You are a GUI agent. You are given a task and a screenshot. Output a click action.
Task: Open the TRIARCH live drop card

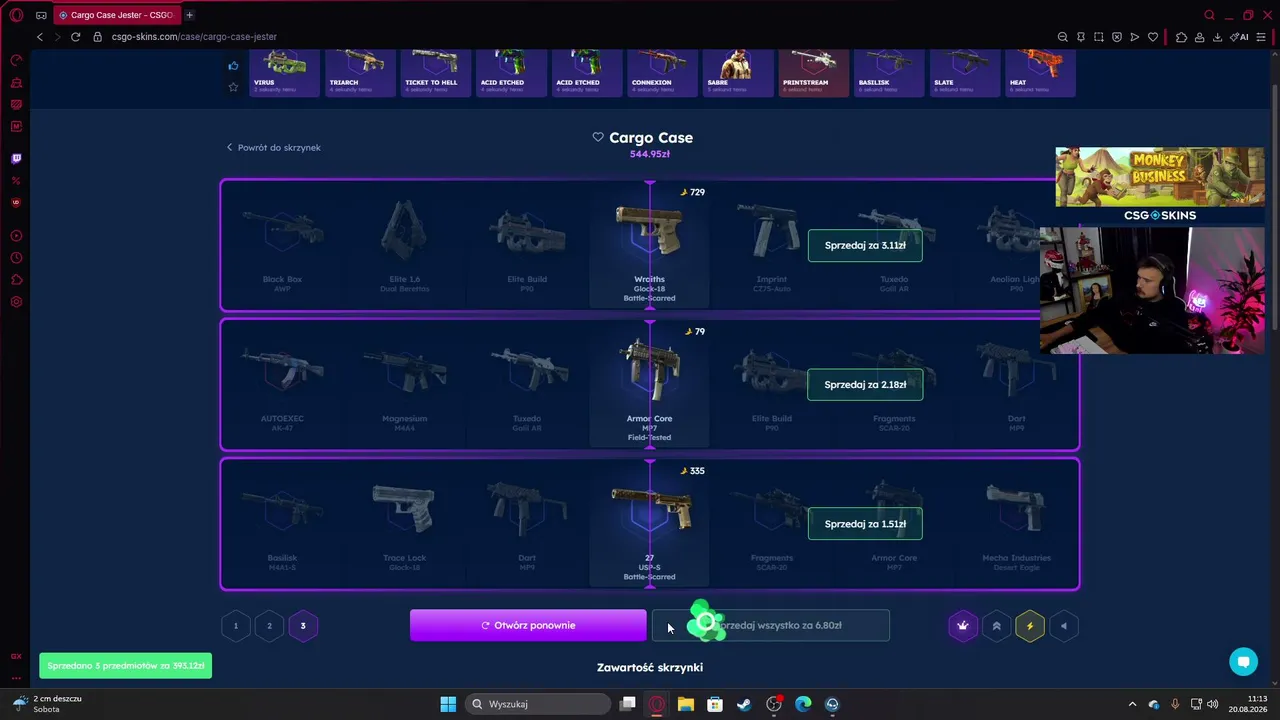click(x=360, y=72)
